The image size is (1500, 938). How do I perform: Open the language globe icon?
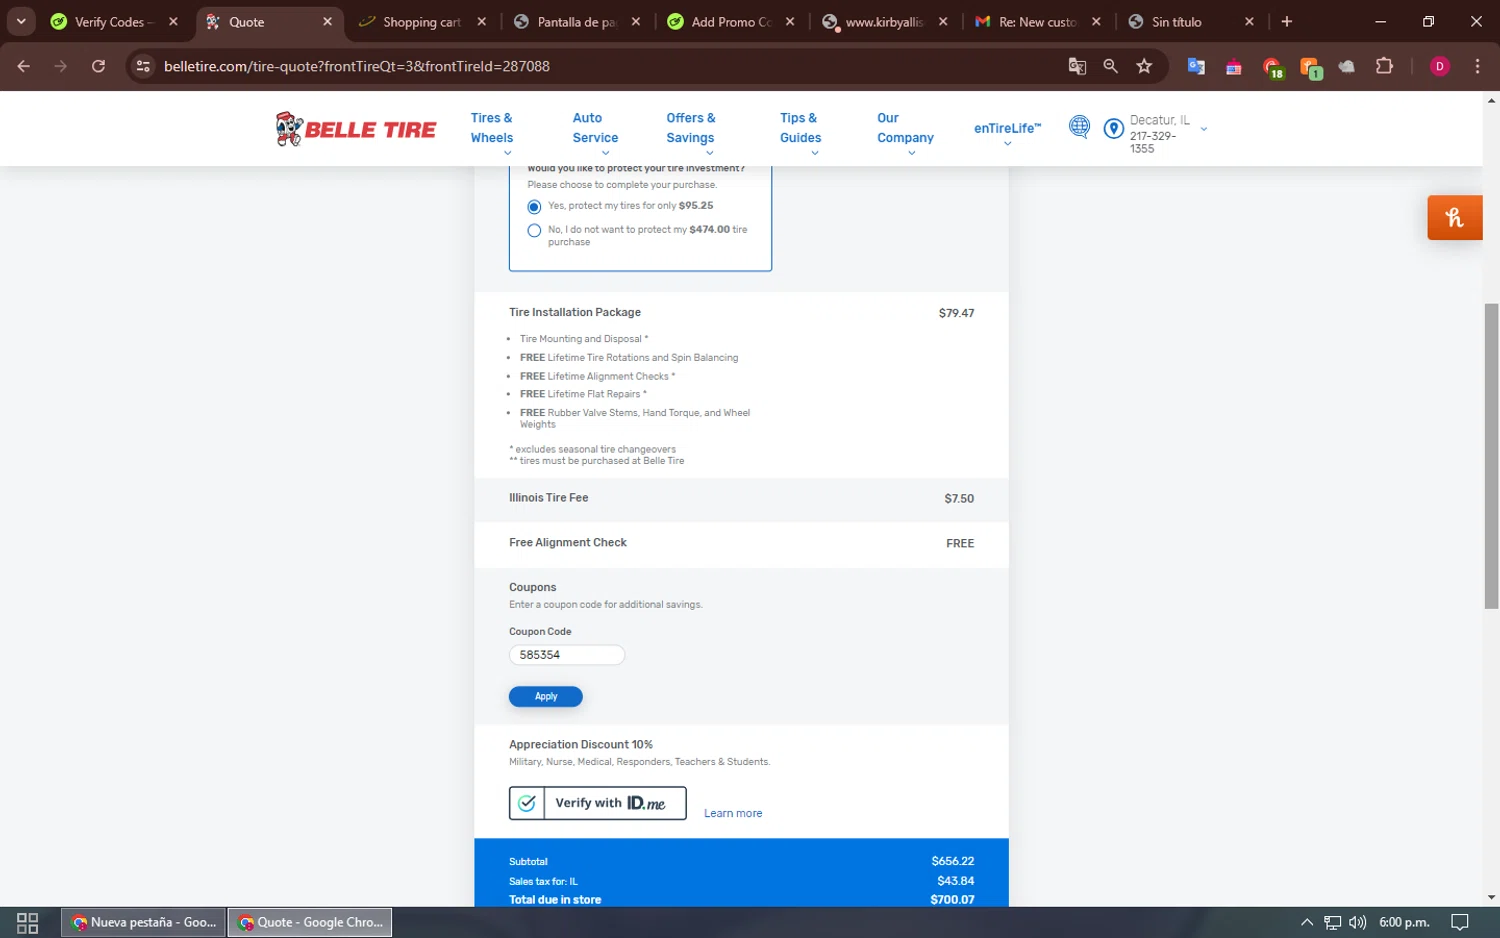coord(1079,127)
